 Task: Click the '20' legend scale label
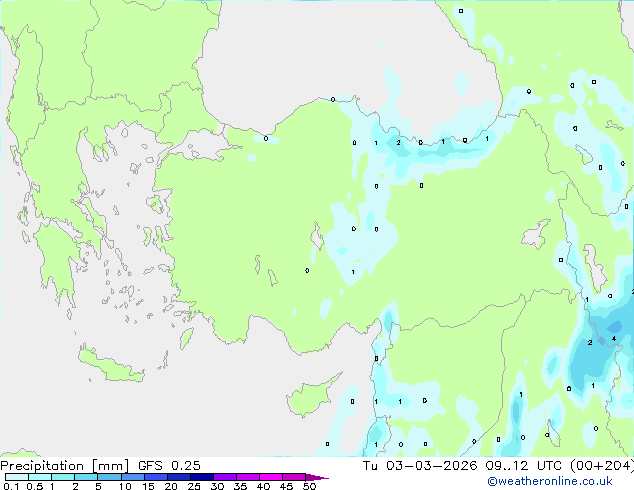[x=171, y=486]
